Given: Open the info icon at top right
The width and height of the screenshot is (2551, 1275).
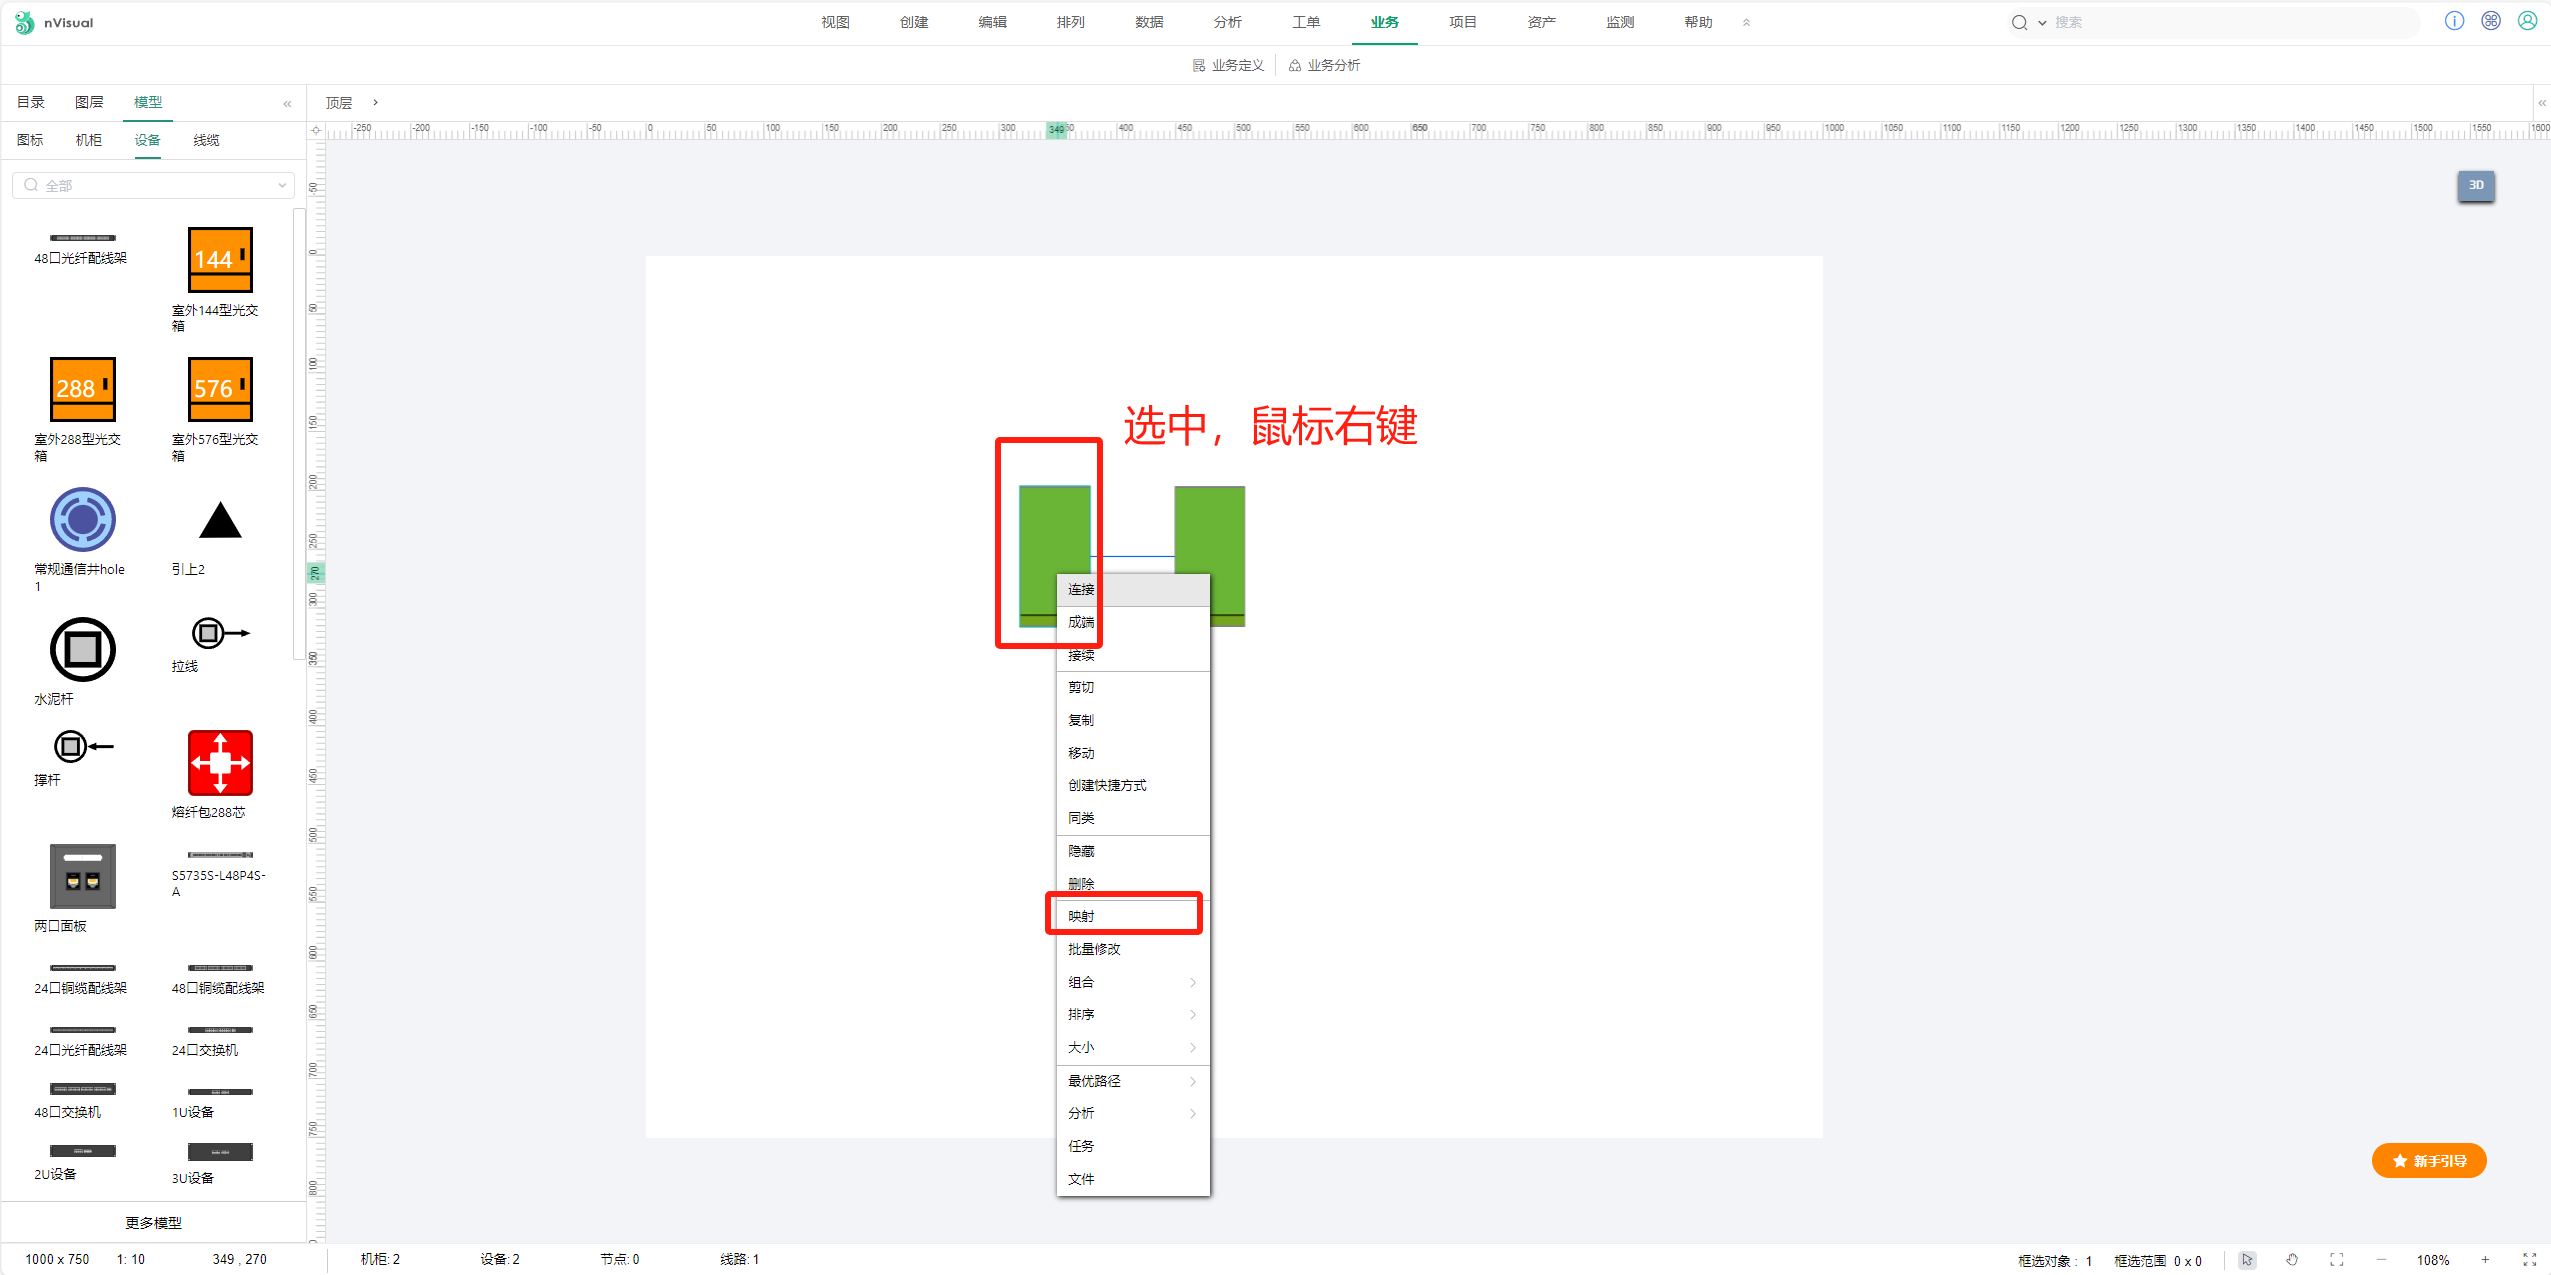Looking at the screenshot, I should pos(2454,21).
